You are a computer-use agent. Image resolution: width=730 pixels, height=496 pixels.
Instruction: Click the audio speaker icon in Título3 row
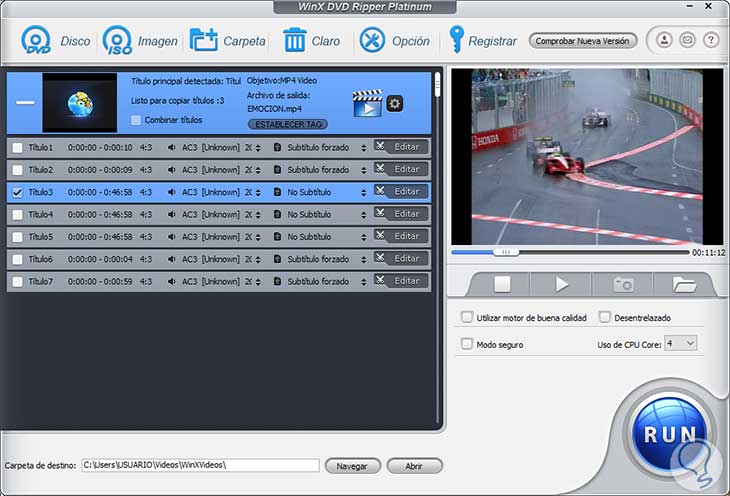point(172,192)
